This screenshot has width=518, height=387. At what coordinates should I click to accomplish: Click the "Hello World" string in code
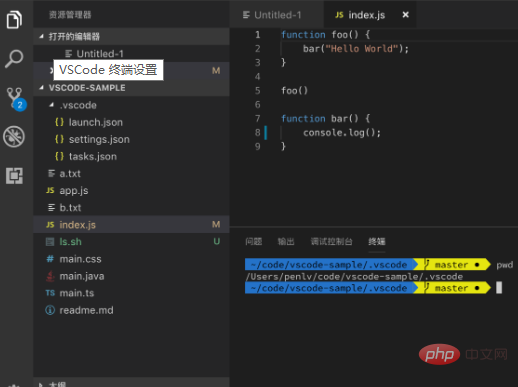click(x=362, y=49)
